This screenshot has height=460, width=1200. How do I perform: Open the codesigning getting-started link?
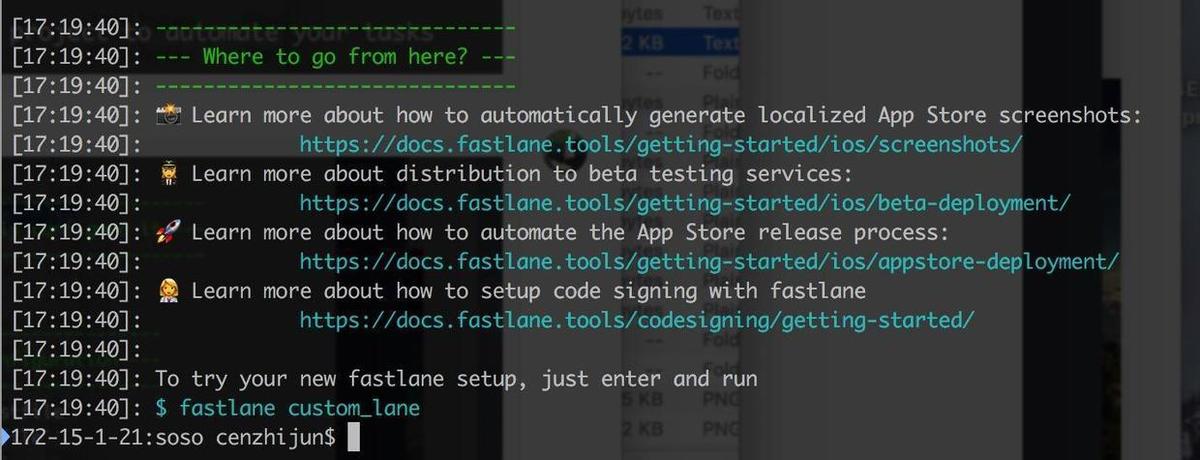tap(636, 321)
